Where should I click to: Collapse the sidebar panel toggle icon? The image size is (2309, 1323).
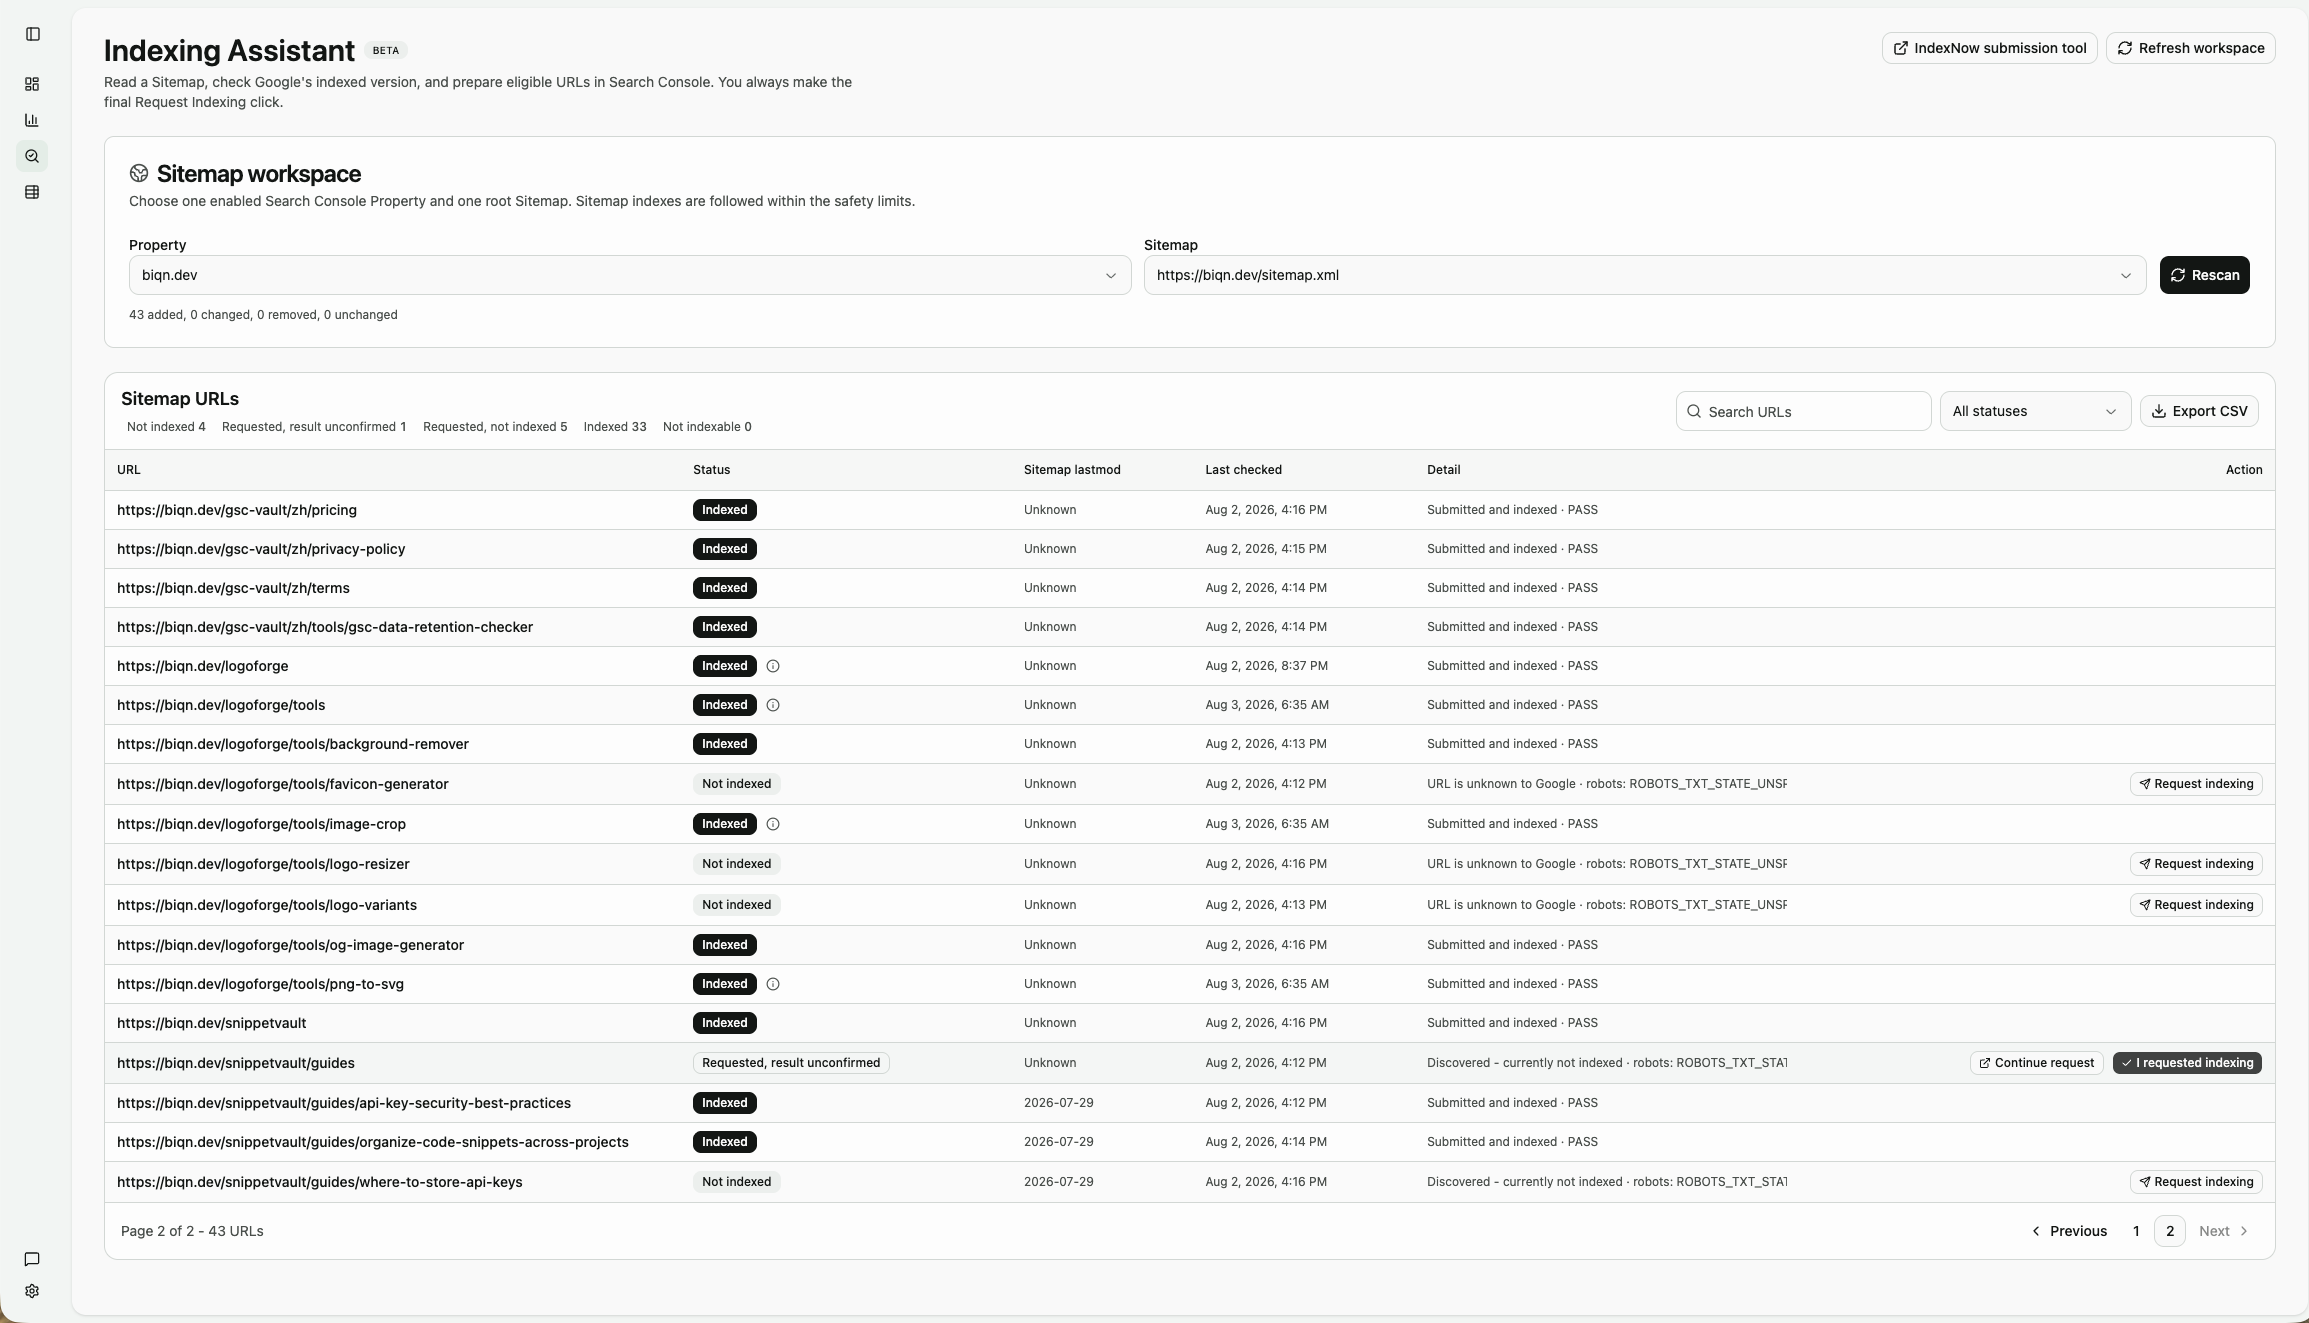pyautogui.click(x=32, y=34)
